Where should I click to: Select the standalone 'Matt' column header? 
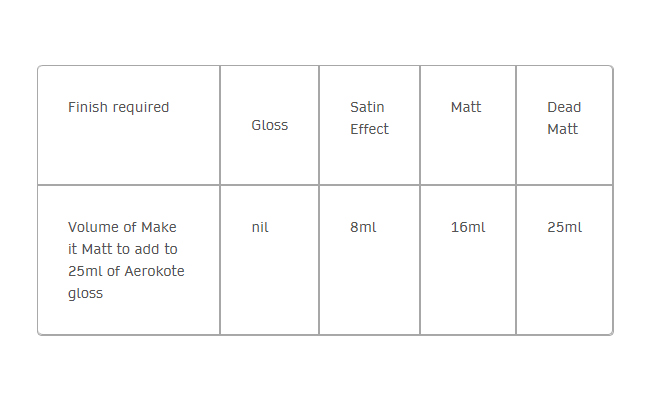pyautogui.click(x=468, y=125)
